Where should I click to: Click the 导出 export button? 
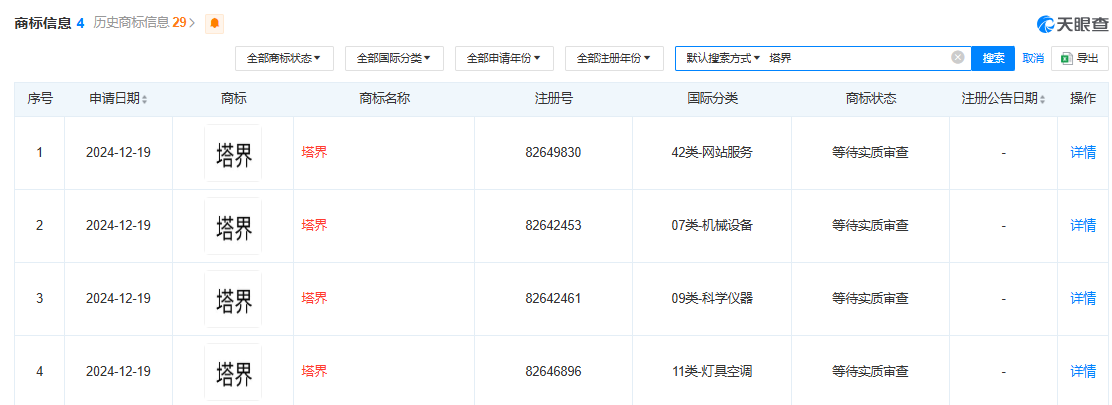click(1079, 58)
